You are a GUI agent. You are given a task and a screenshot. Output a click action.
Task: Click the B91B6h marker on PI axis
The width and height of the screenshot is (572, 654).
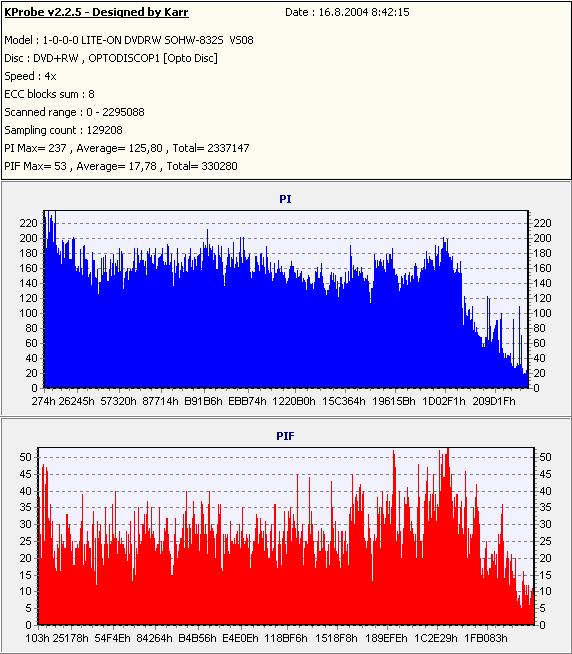203,401
